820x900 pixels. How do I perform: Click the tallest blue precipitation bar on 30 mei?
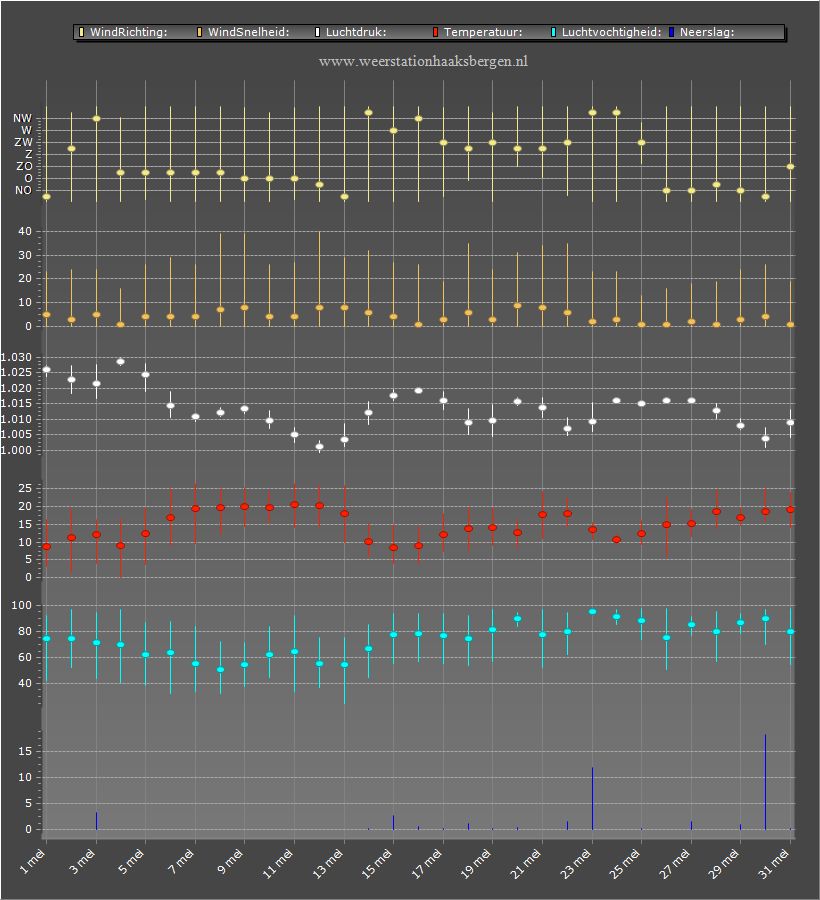tap(765, 782)
